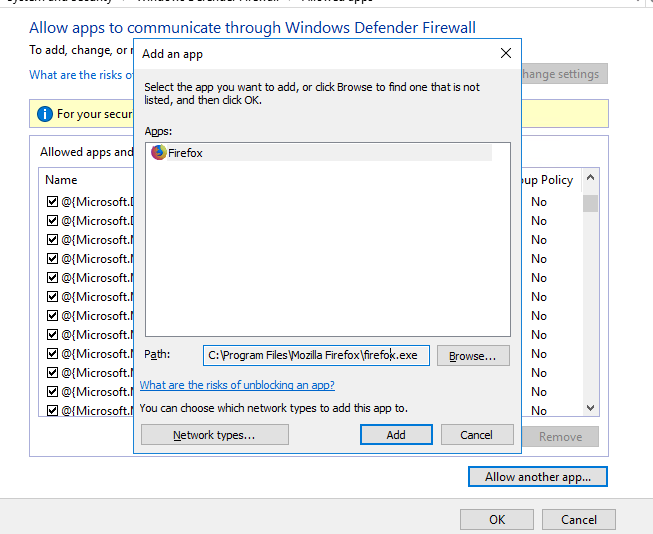Sort by the Name column header
The width and height of the screenshot is (653, 534).
point(61,180)
